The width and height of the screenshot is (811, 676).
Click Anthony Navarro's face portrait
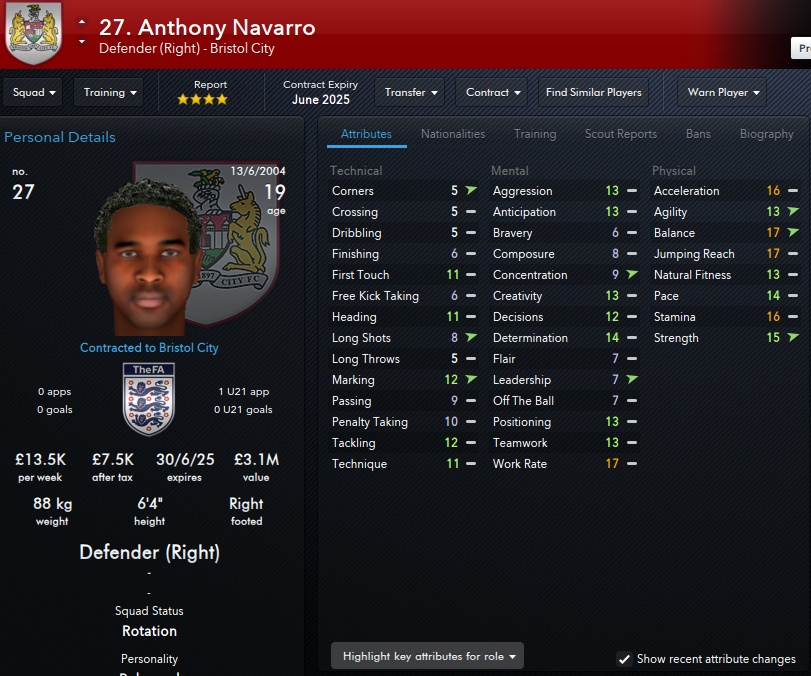click(149, 258)
